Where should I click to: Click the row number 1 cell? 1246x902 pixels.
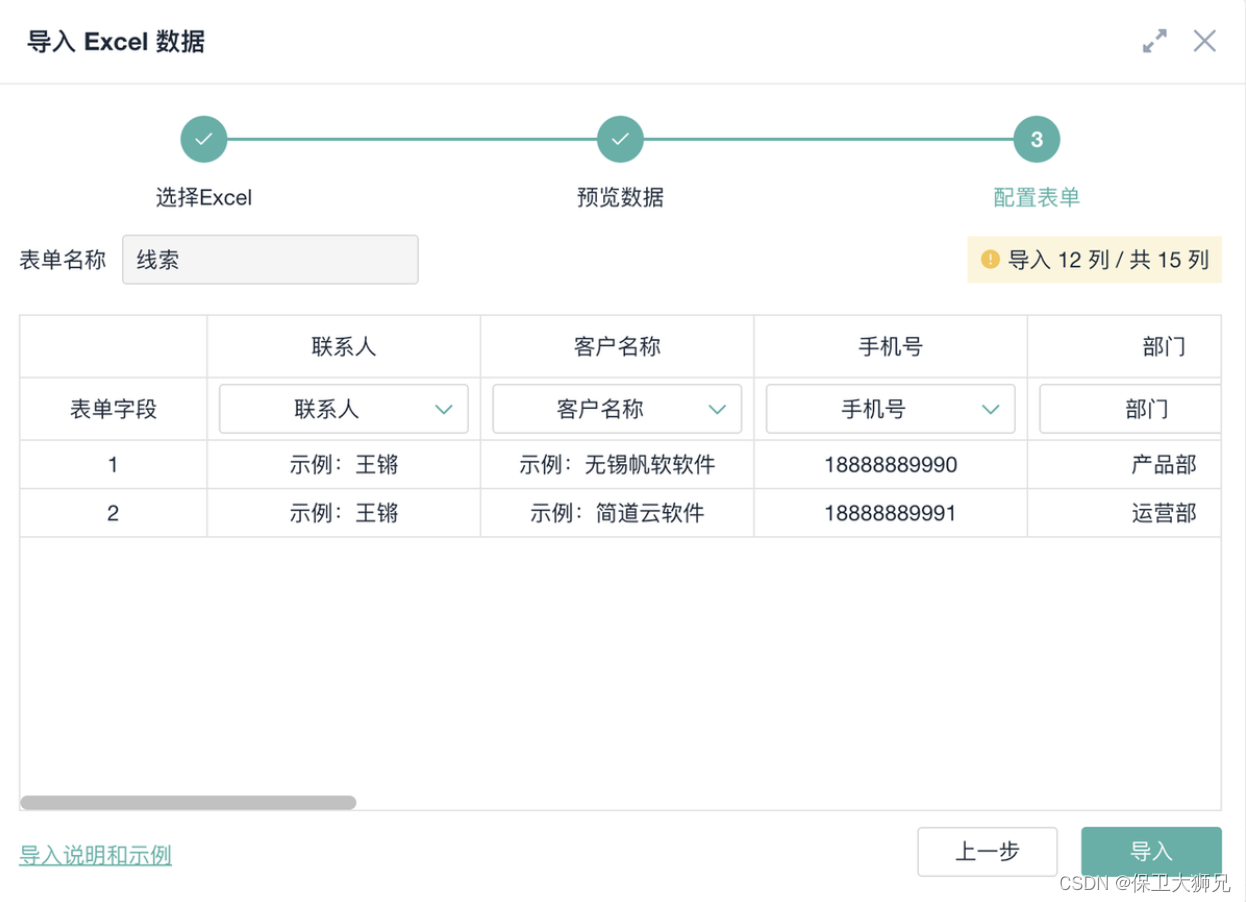pyautogui.click(x=113, y=464)
